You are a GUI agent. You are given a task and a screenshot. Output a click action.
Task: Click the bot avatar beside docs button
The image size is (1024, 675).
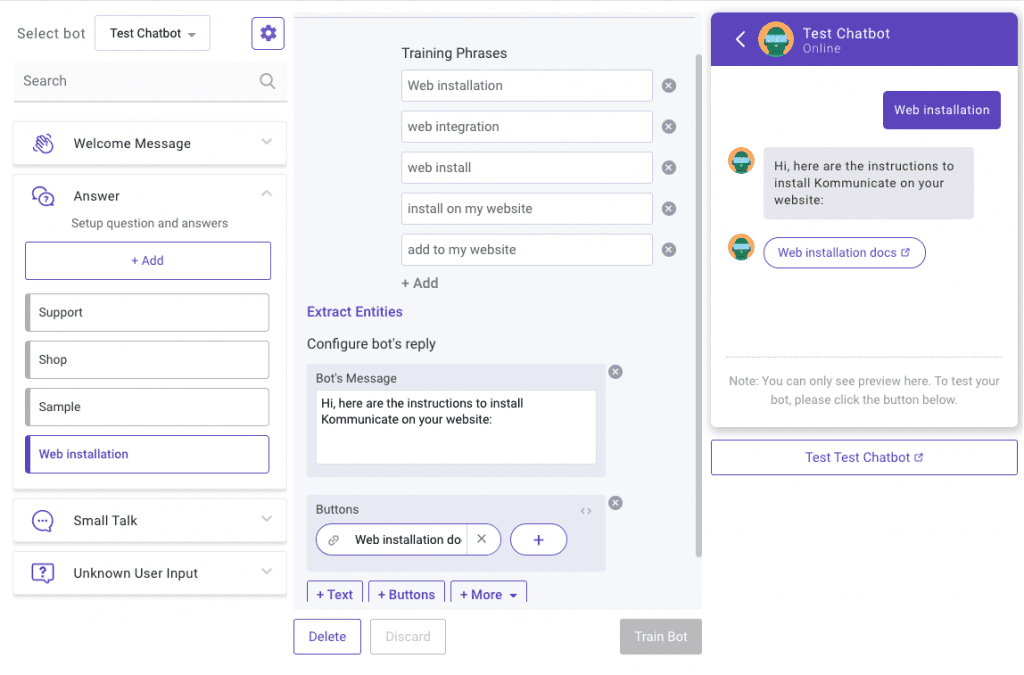click(741, 247)
